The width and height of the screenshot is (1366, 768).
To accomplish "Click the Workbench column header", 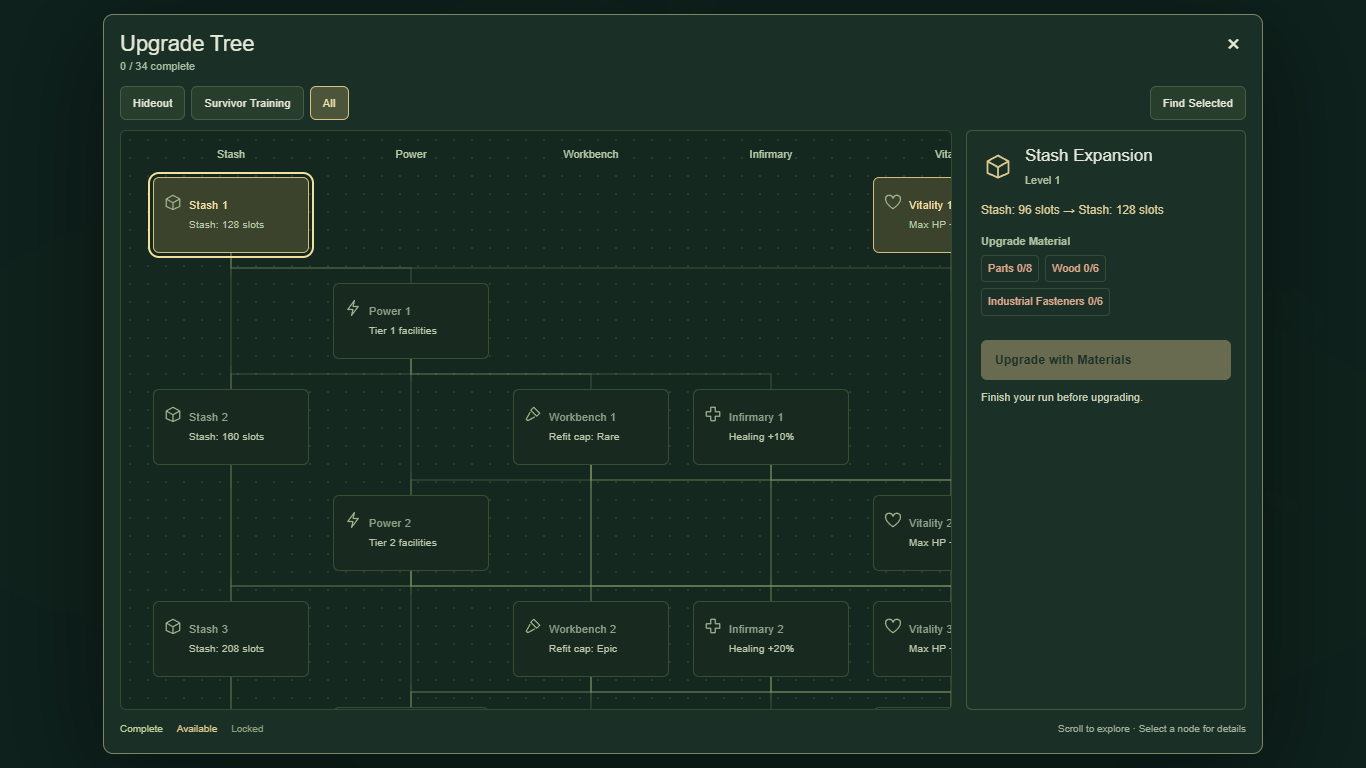I will coord(591,154).
